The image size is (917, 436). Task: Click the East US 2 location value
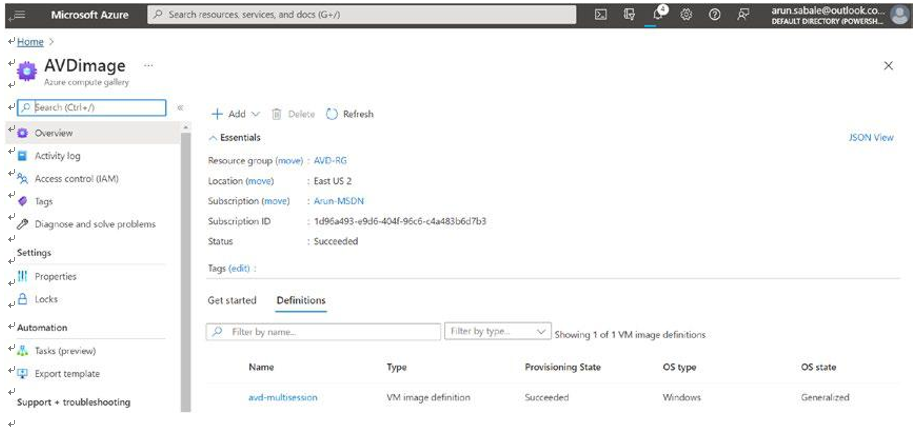click(x=333, y=181)
